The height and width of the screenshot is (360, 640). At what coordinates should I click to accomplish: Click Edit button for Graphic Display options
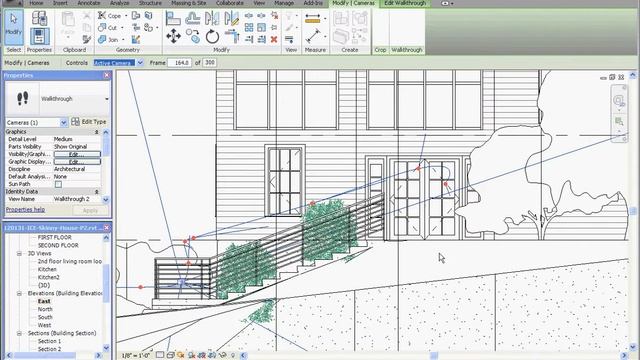tap(77, 162)
